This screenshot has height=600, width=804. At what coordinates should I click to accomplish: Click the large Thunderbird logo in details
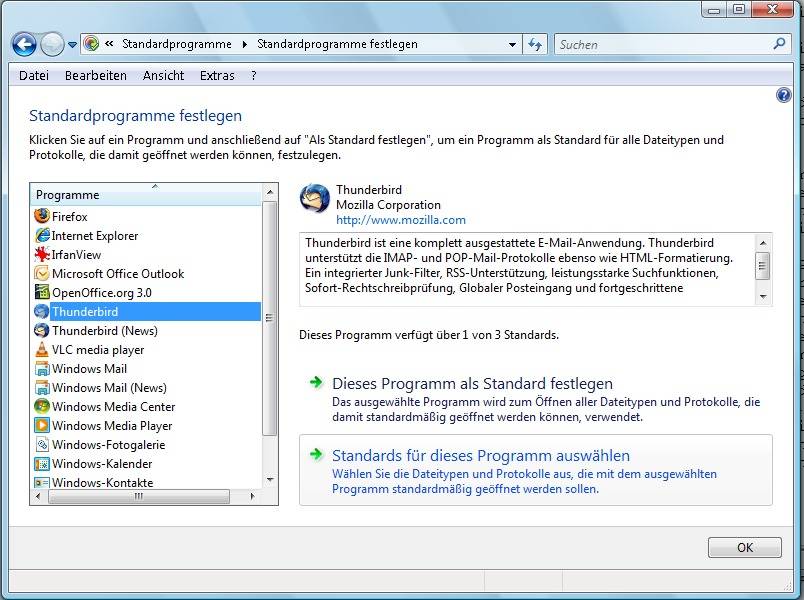tap(314, 198)
